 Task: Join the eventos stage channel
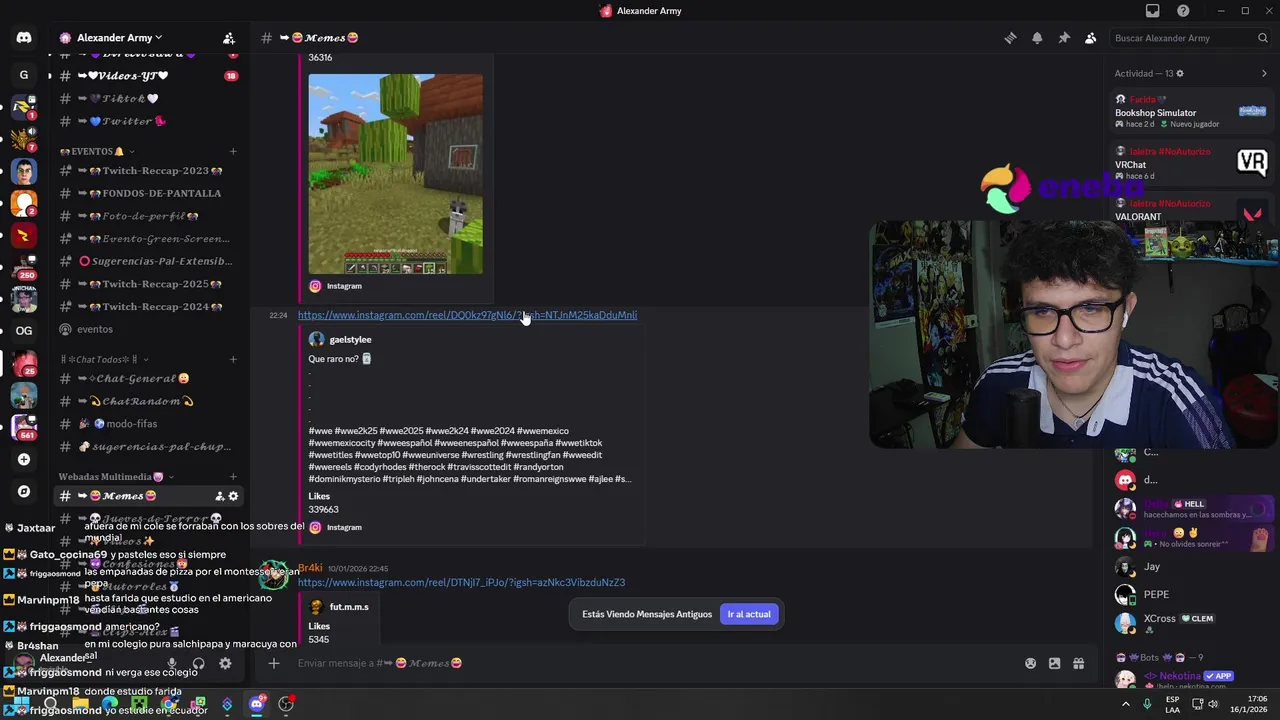tap(147, 329)
